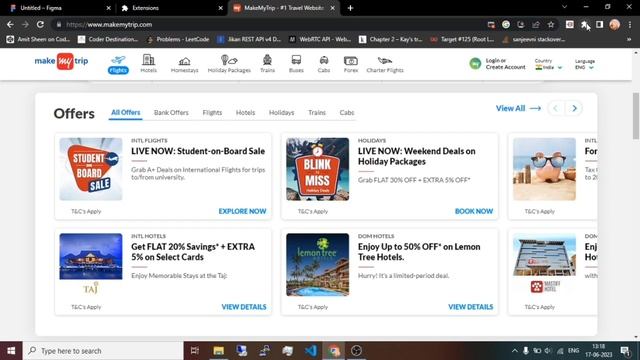Click the Windows search box
The image size is (640, 360).
pyautogui.click(x=103, y=351)
